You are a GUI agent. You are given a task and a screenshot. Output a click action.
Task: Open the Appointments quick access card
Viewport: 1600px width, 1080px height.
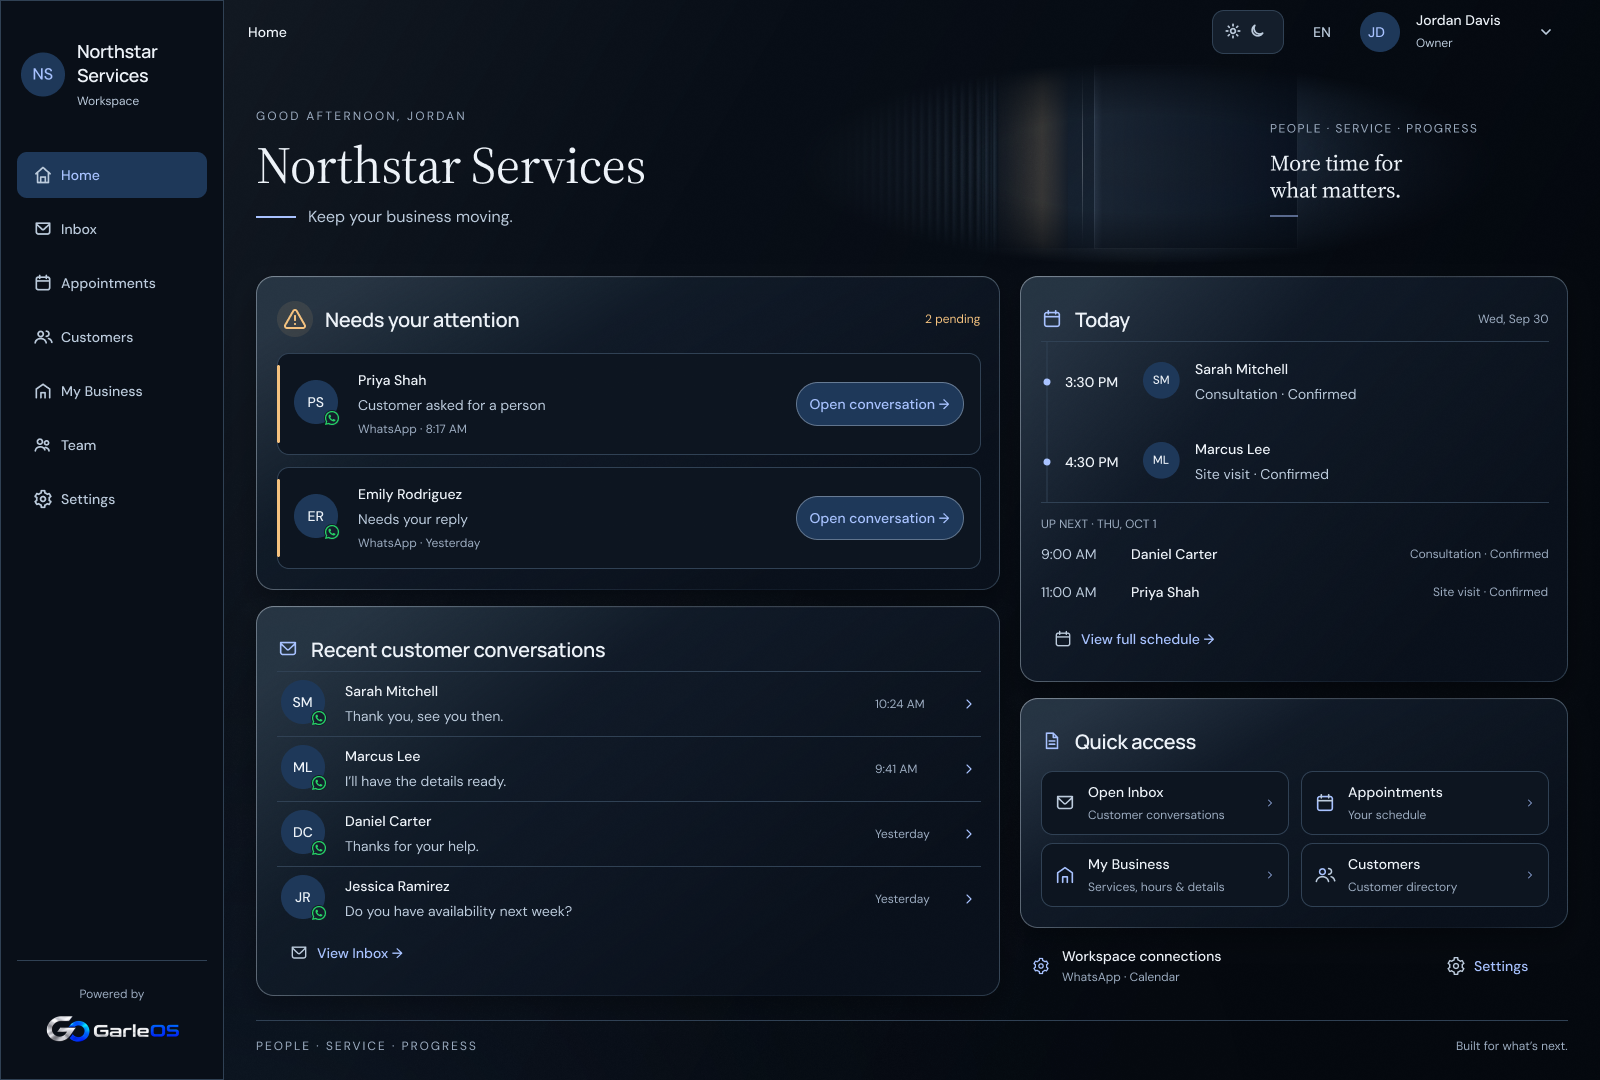pos(1425,803)
